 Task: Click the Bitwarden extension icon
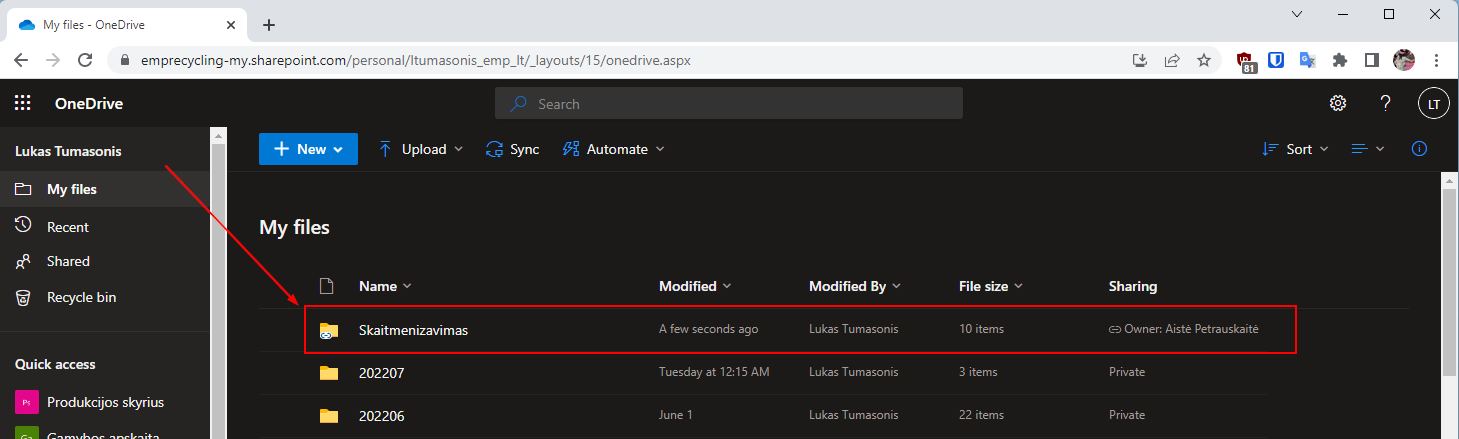(1276, 60)
